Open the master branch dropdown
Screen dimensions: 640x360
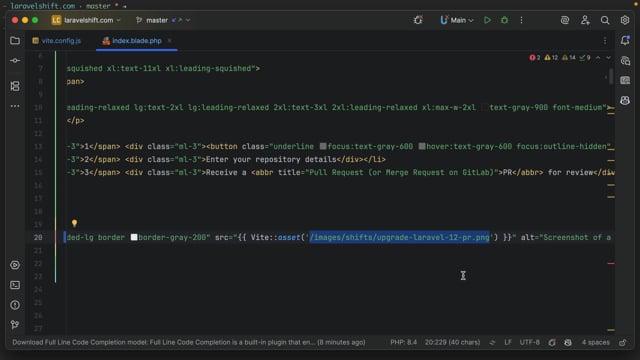[163, 20]
